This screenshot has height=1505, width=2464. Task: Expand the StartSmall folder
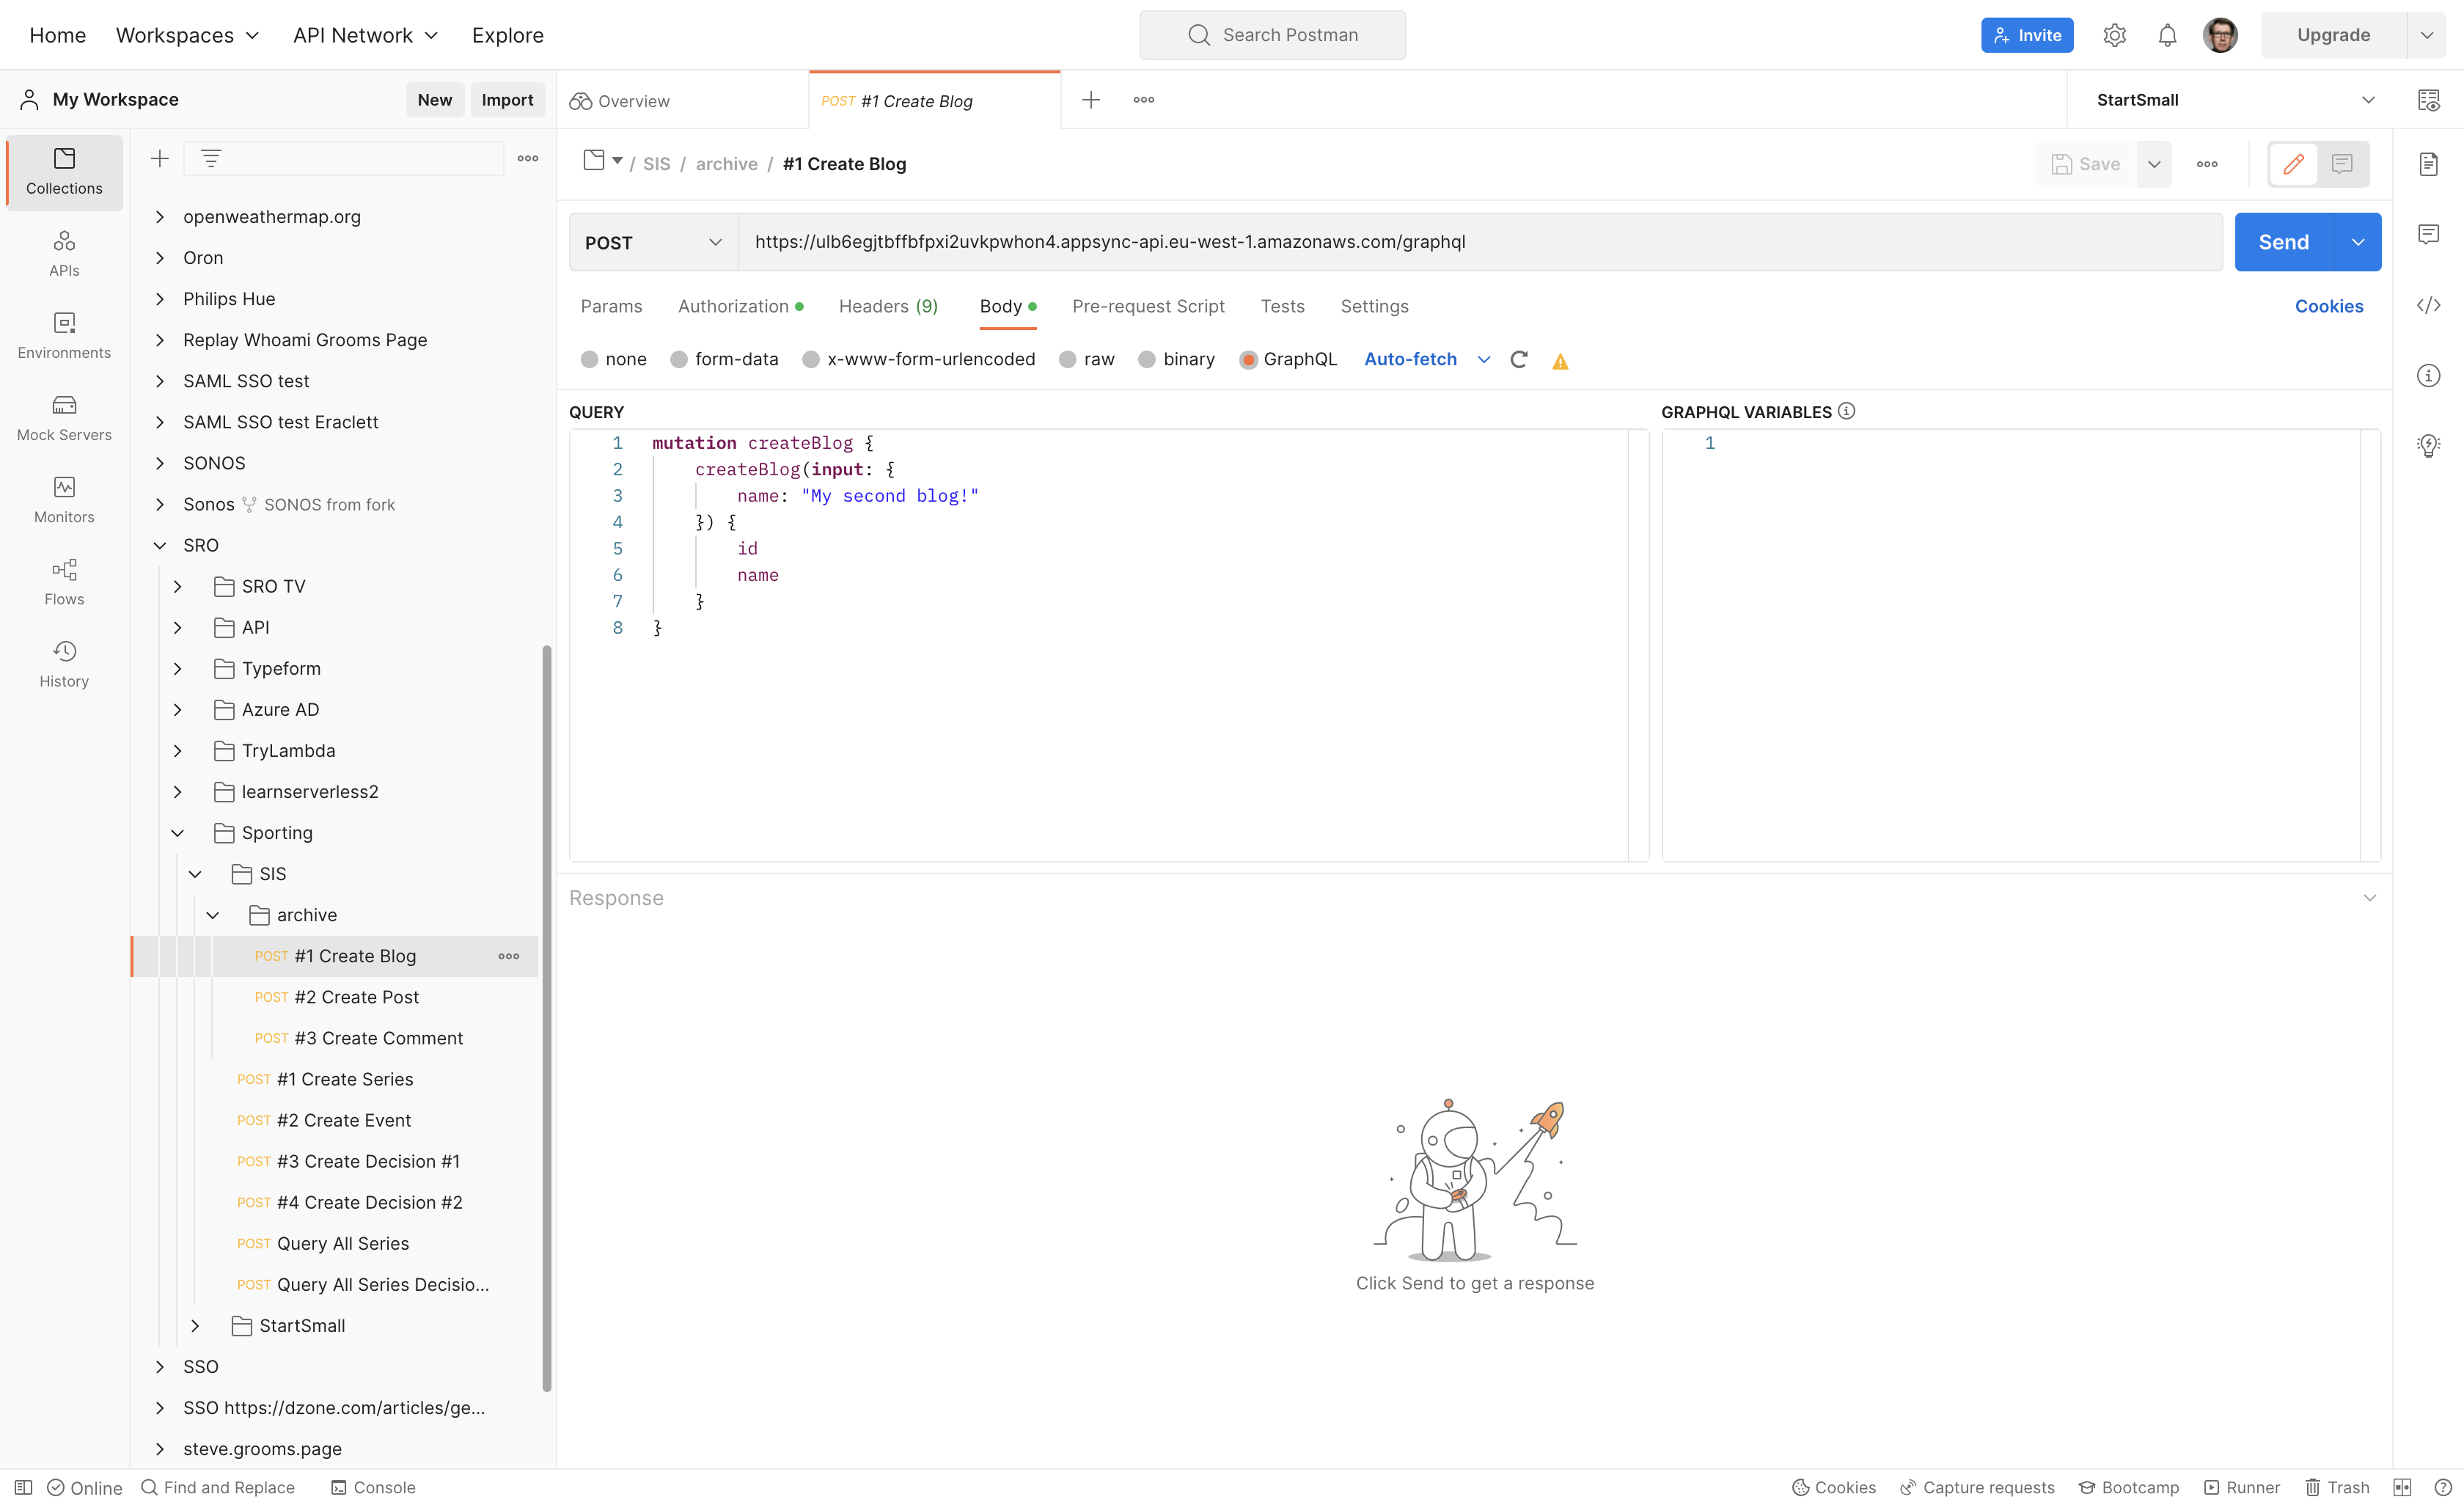pos(196,1326)
